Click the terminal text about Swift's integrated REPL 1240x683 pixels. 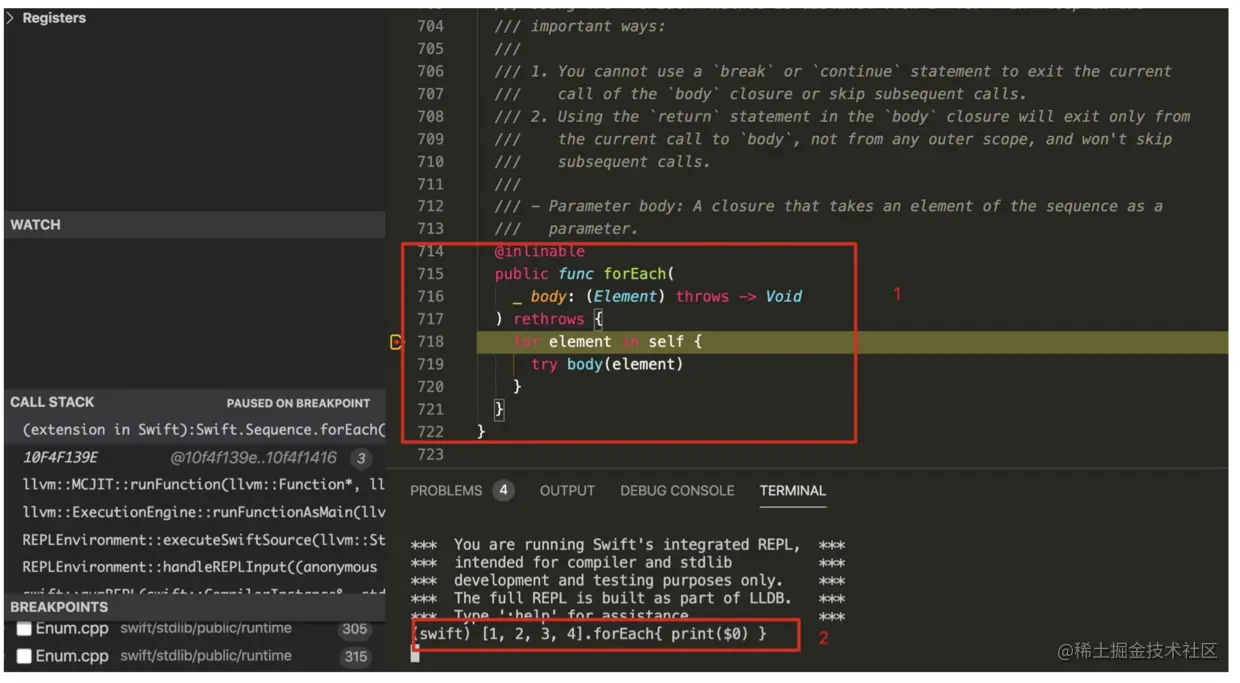(x=627, y=545)
